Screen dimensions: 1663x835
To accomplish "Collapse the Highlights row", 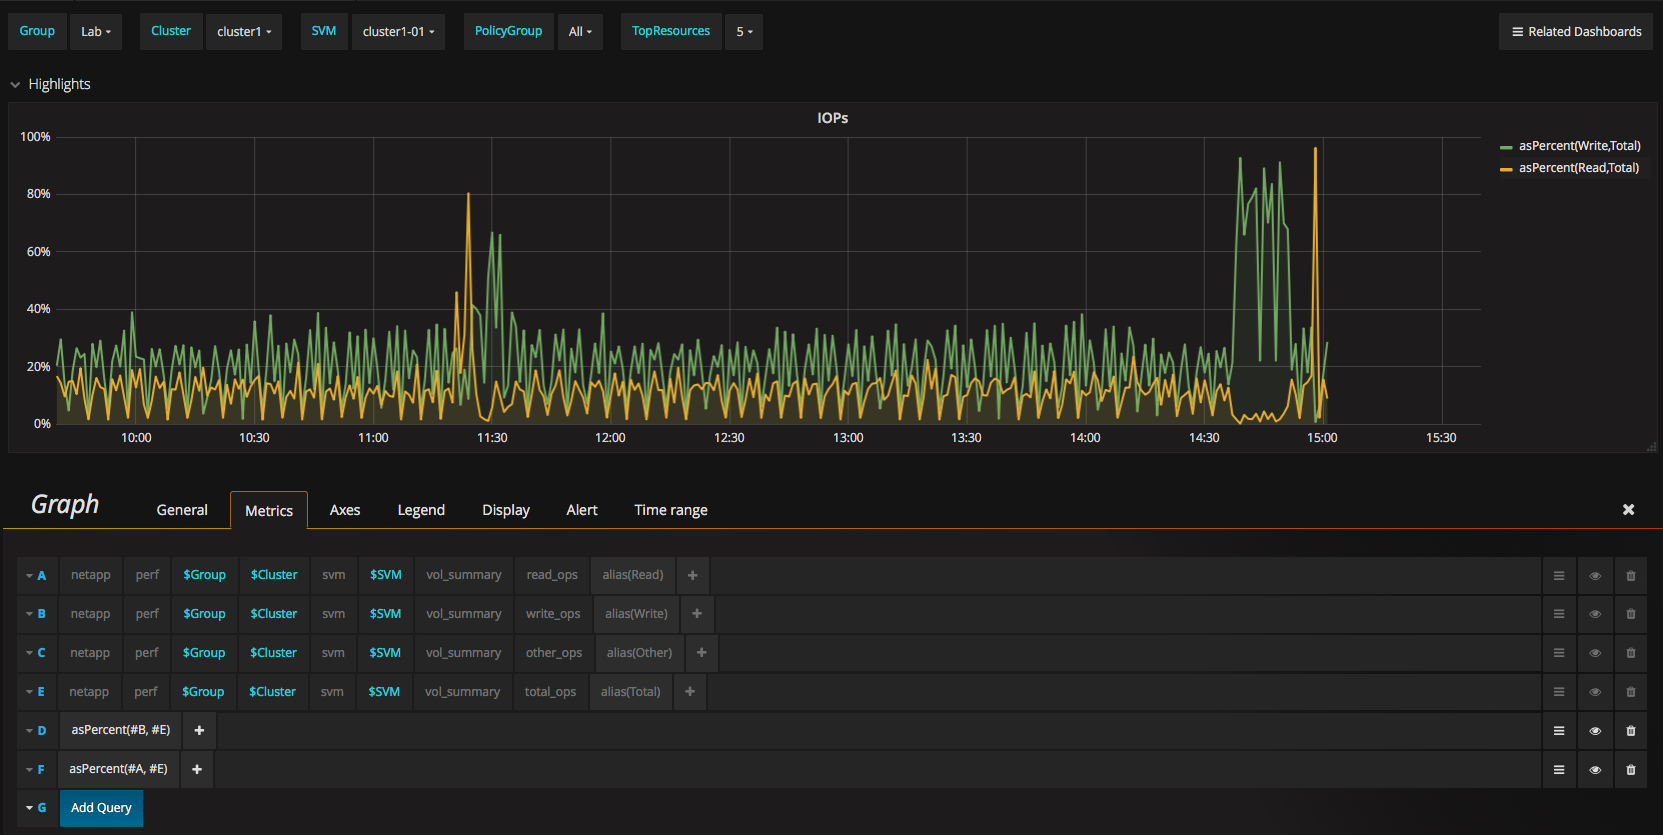I will [16, 85].
